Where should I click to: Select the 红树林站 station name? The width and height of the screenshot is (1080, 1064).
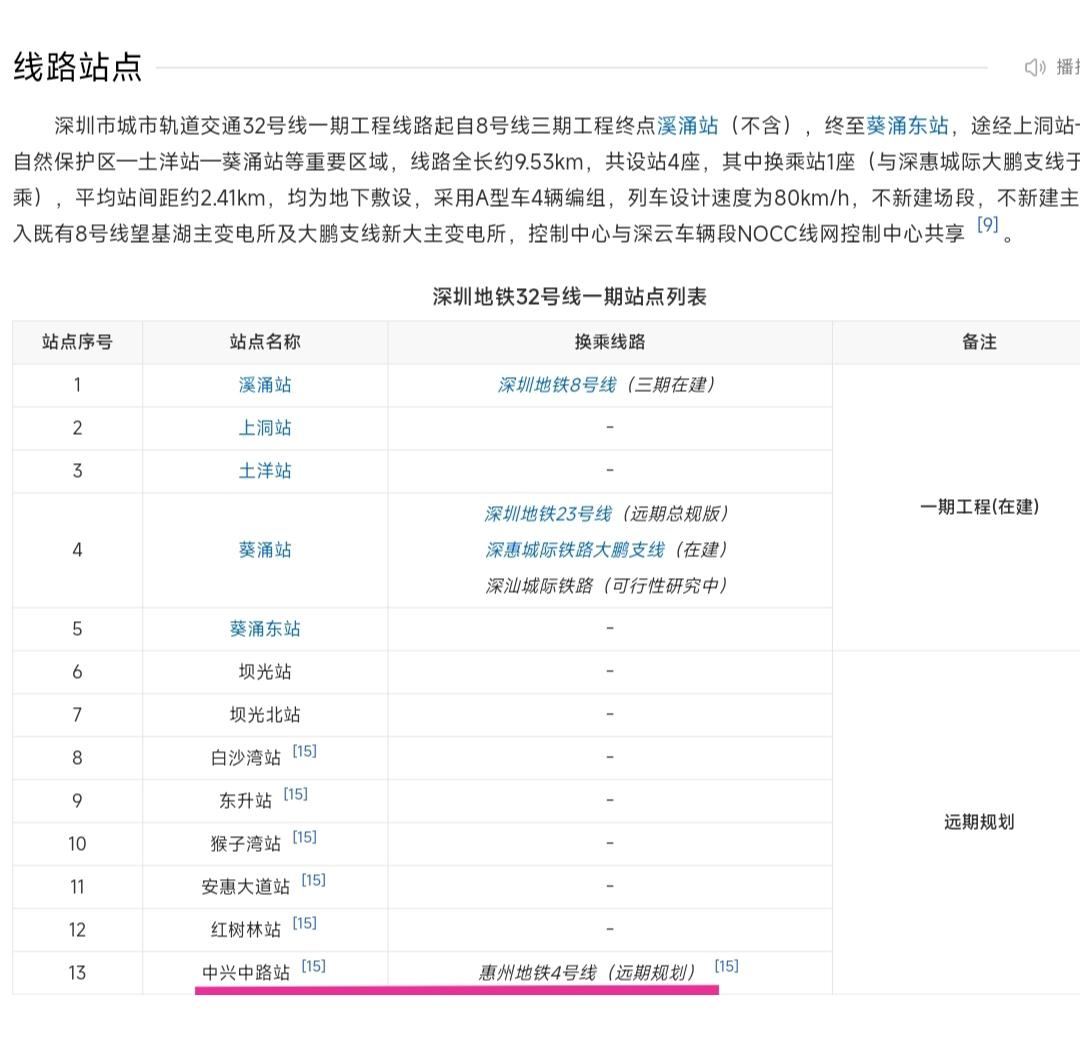pyautogui.click(x=246, y=930)
